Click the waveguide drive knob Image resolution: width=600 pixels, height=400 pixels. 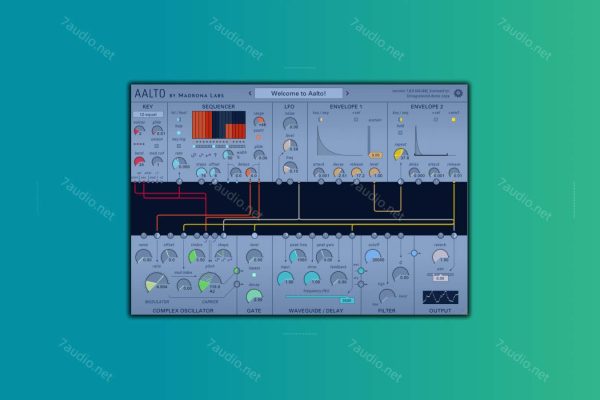[312, 279]
